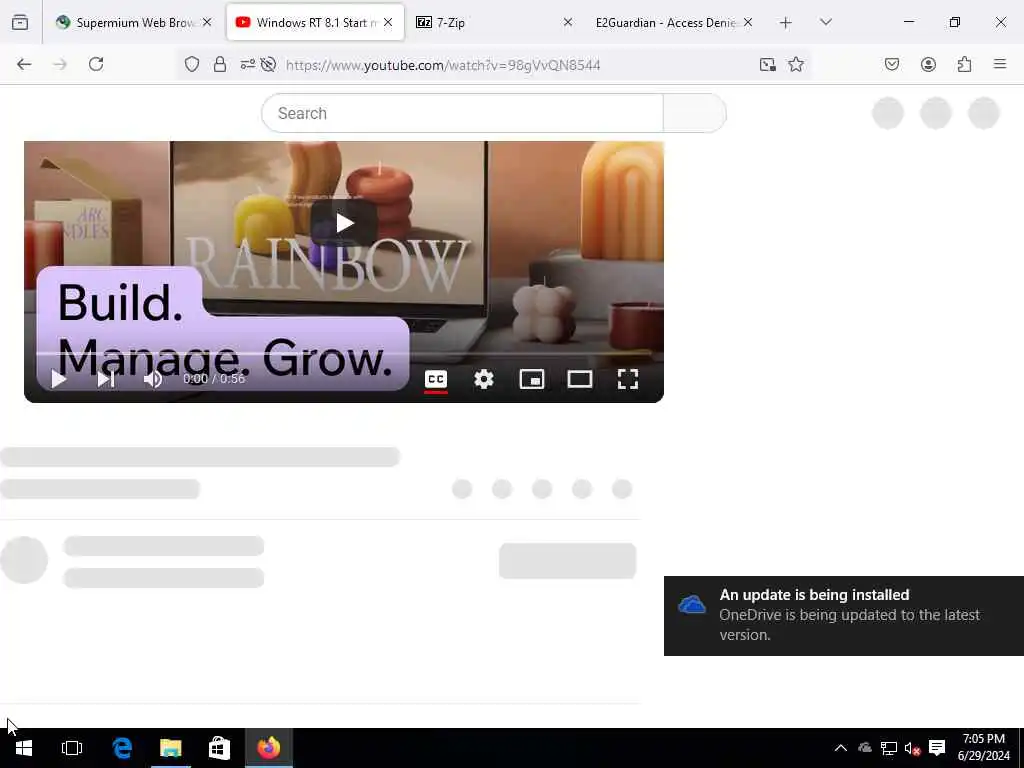
Task: Switch to the E2Guardian Access Denied tab
Action: [675, 23]
